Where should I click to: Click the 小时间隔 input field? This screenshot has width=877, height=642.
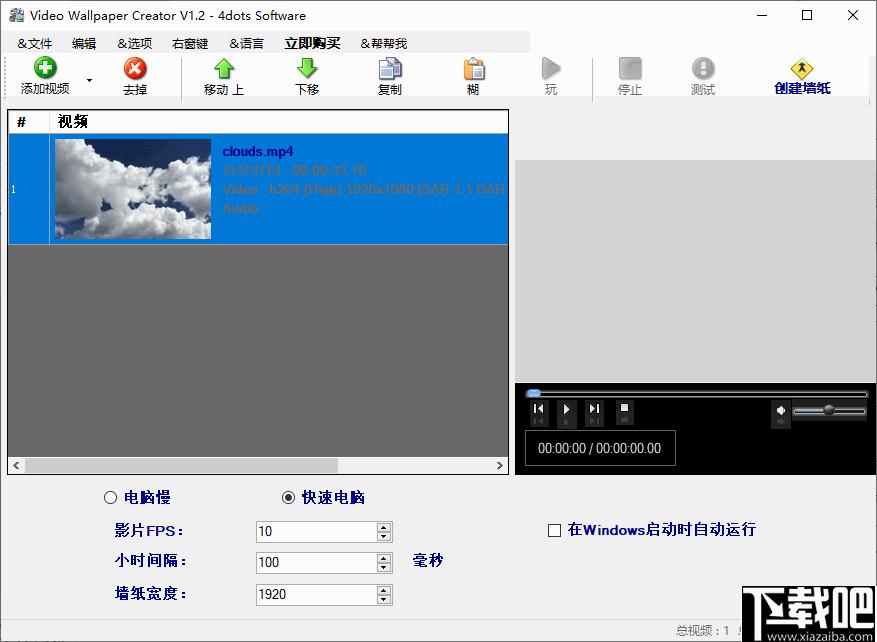[x=317, y=563]
